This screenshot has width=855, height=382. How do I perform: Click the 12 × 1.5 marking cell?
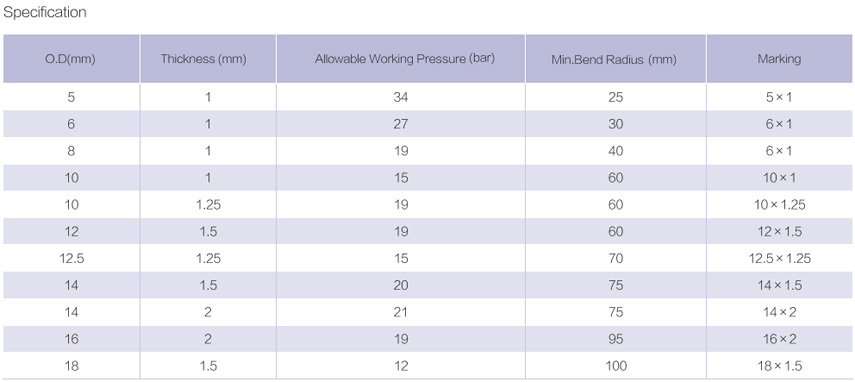tap(779, 232)
